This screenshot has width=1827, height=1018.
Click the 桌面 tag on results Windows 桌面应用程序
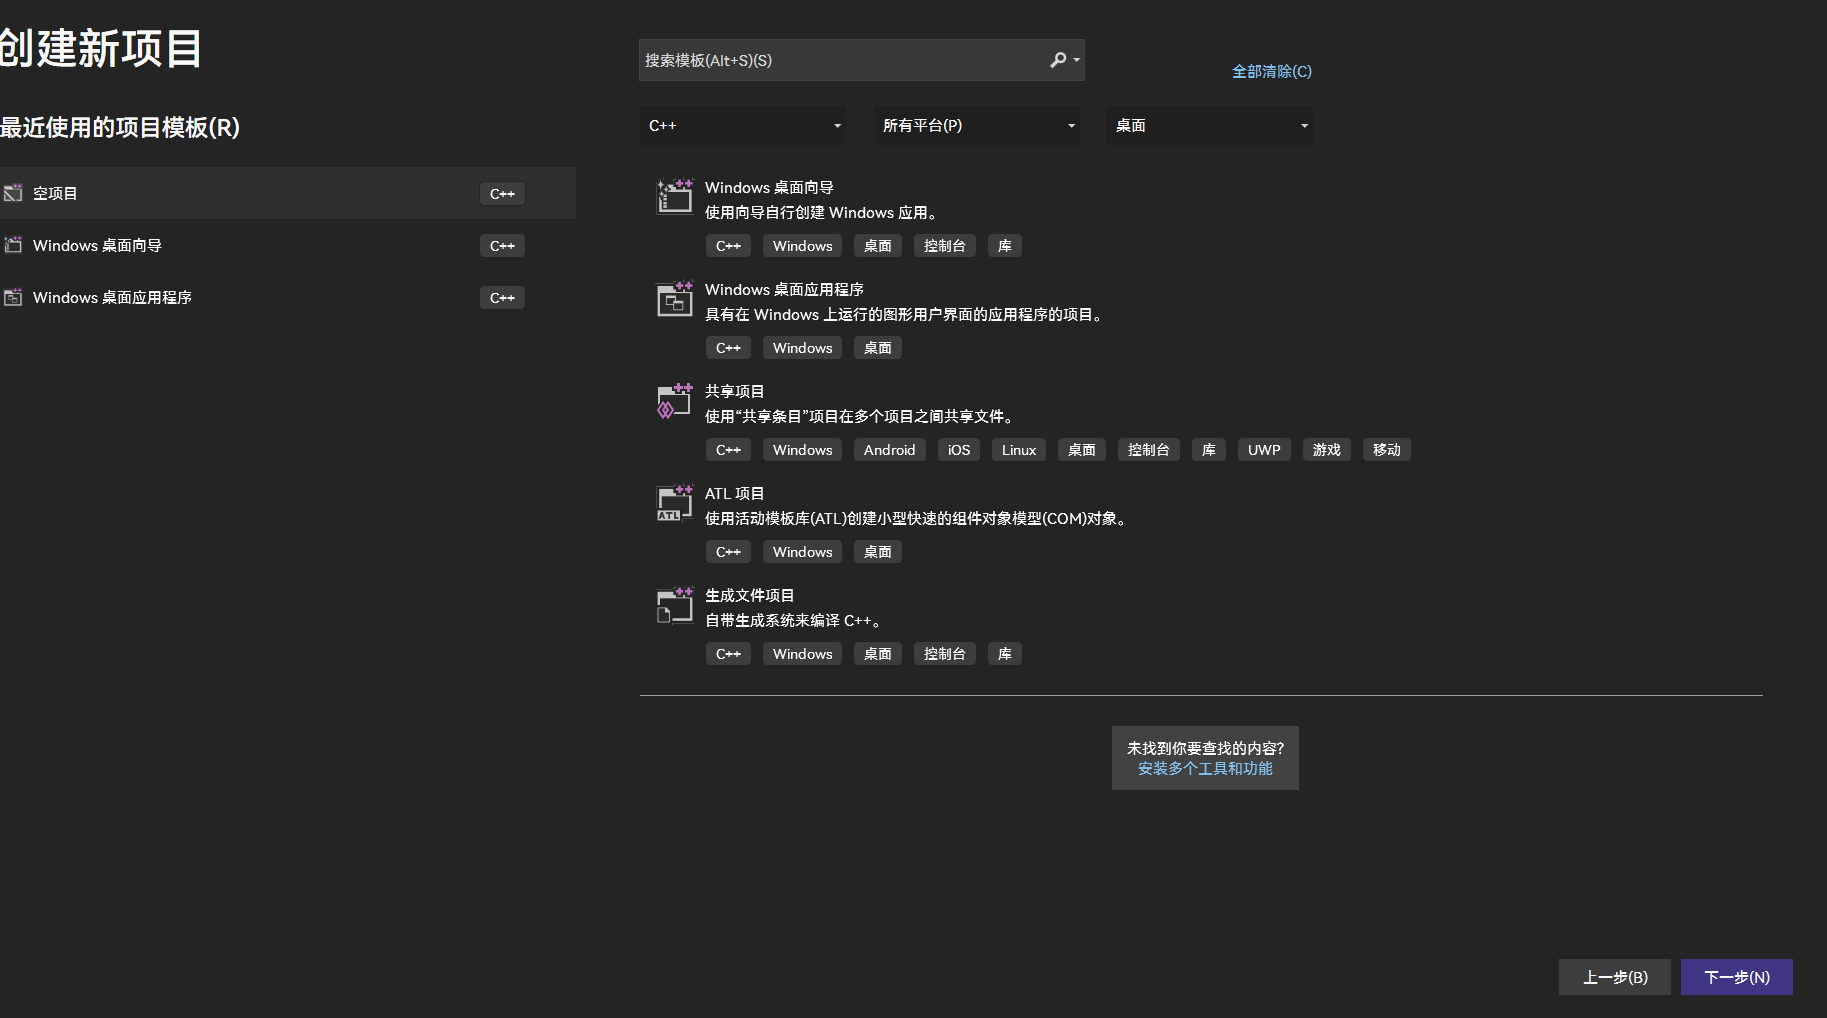pos(878,348)
